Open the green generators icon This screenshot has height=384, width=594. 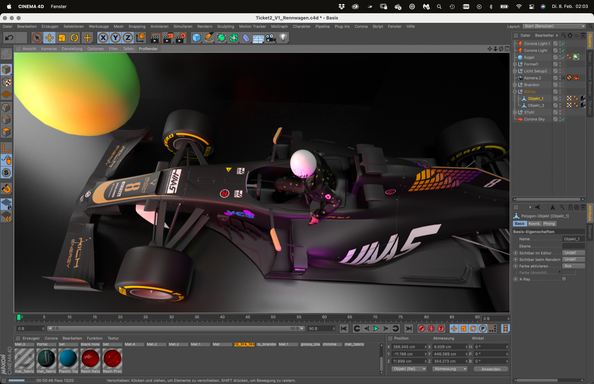tap(221, 37)
